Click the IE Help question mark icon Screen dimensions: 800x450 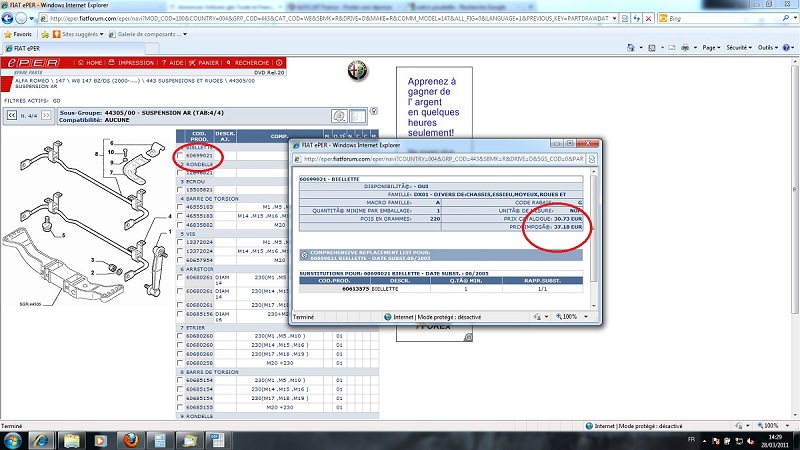coord(786,47)
